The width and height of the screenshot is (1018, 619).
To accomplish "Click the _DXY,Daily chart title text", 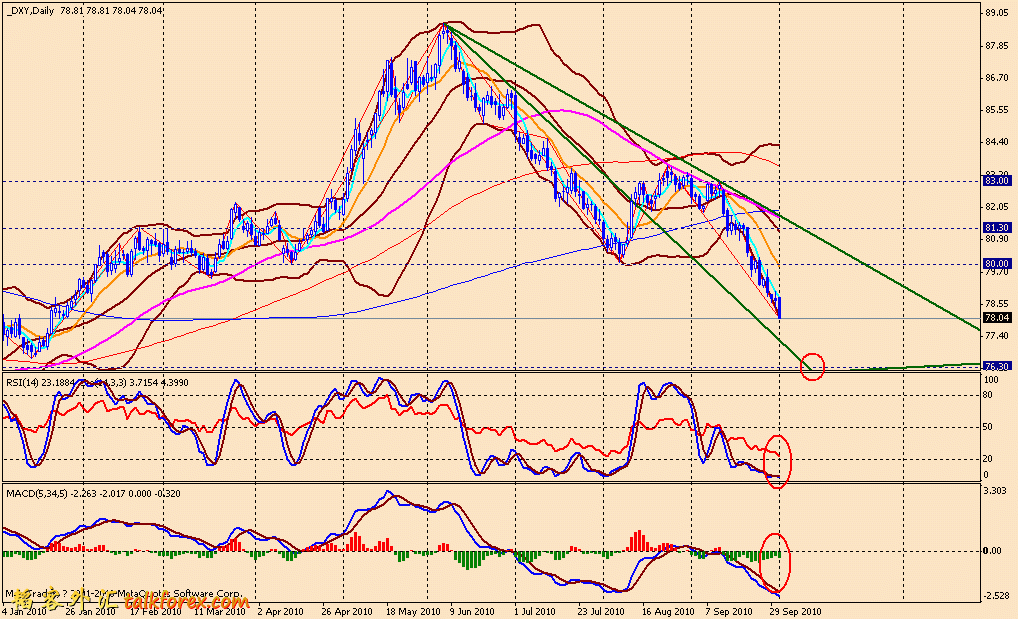I will point(31,11).
